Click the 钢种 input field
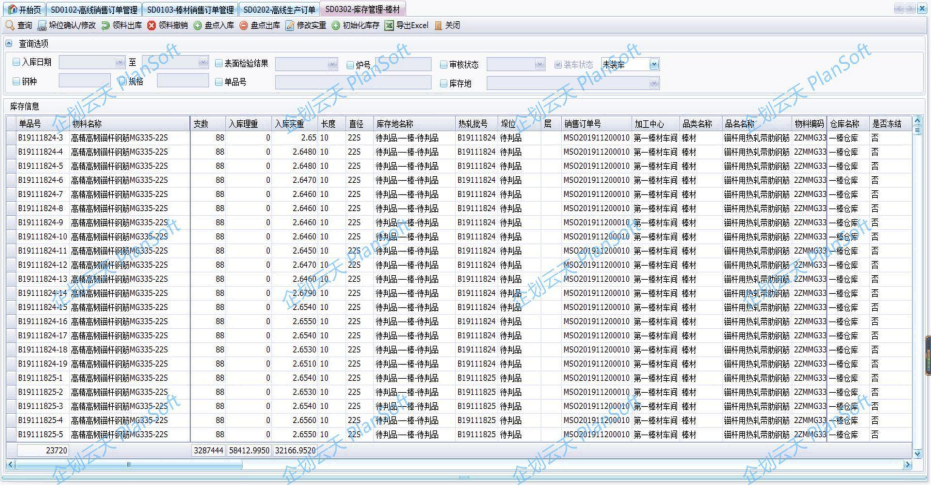The image size is (931, 485). [84, 81]
